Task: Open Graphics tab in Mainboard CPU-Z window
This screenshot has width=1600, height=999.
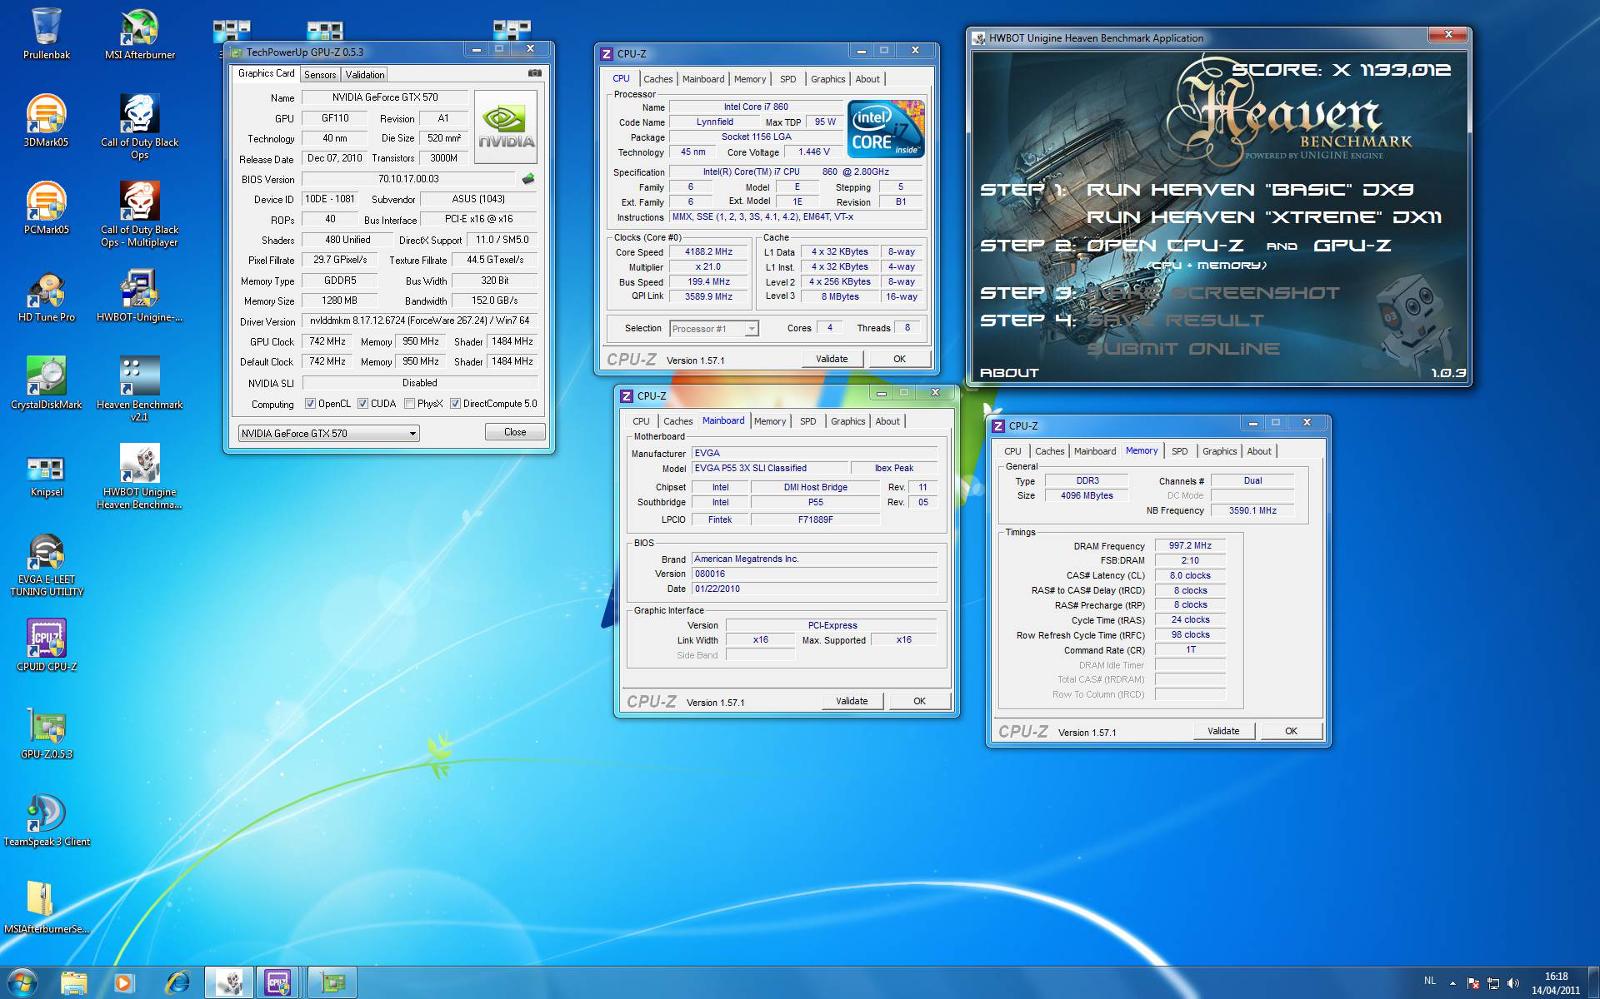Action: pos(848,421)
